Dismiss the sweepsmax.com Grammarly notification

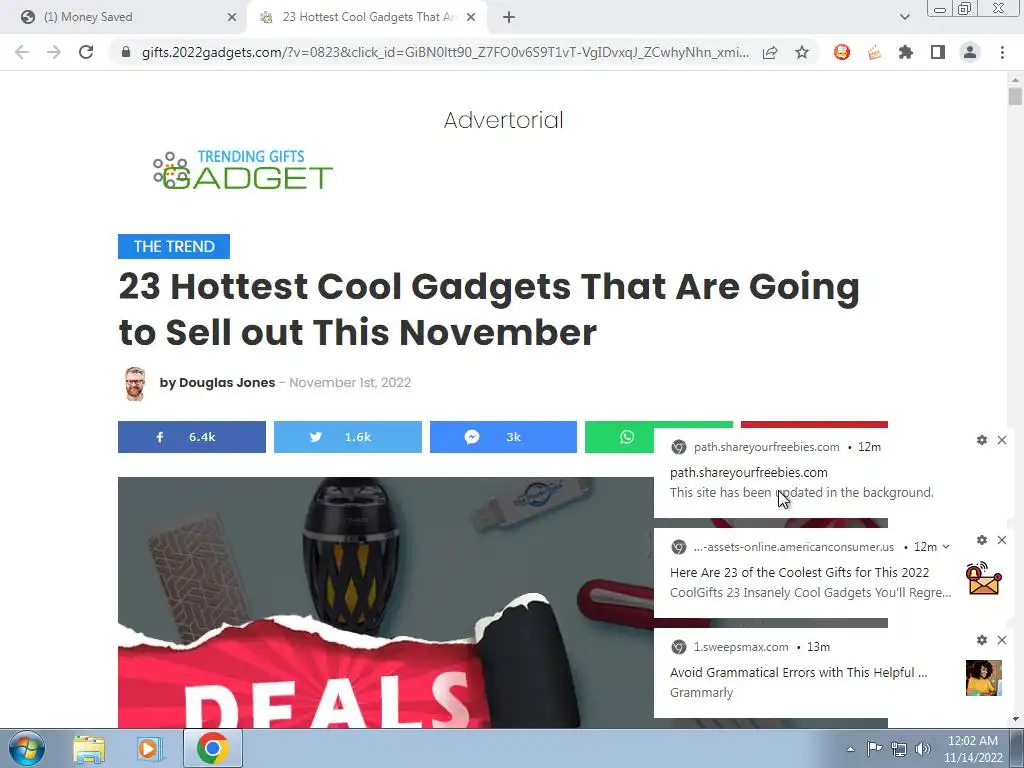(x=1002, y=640)
